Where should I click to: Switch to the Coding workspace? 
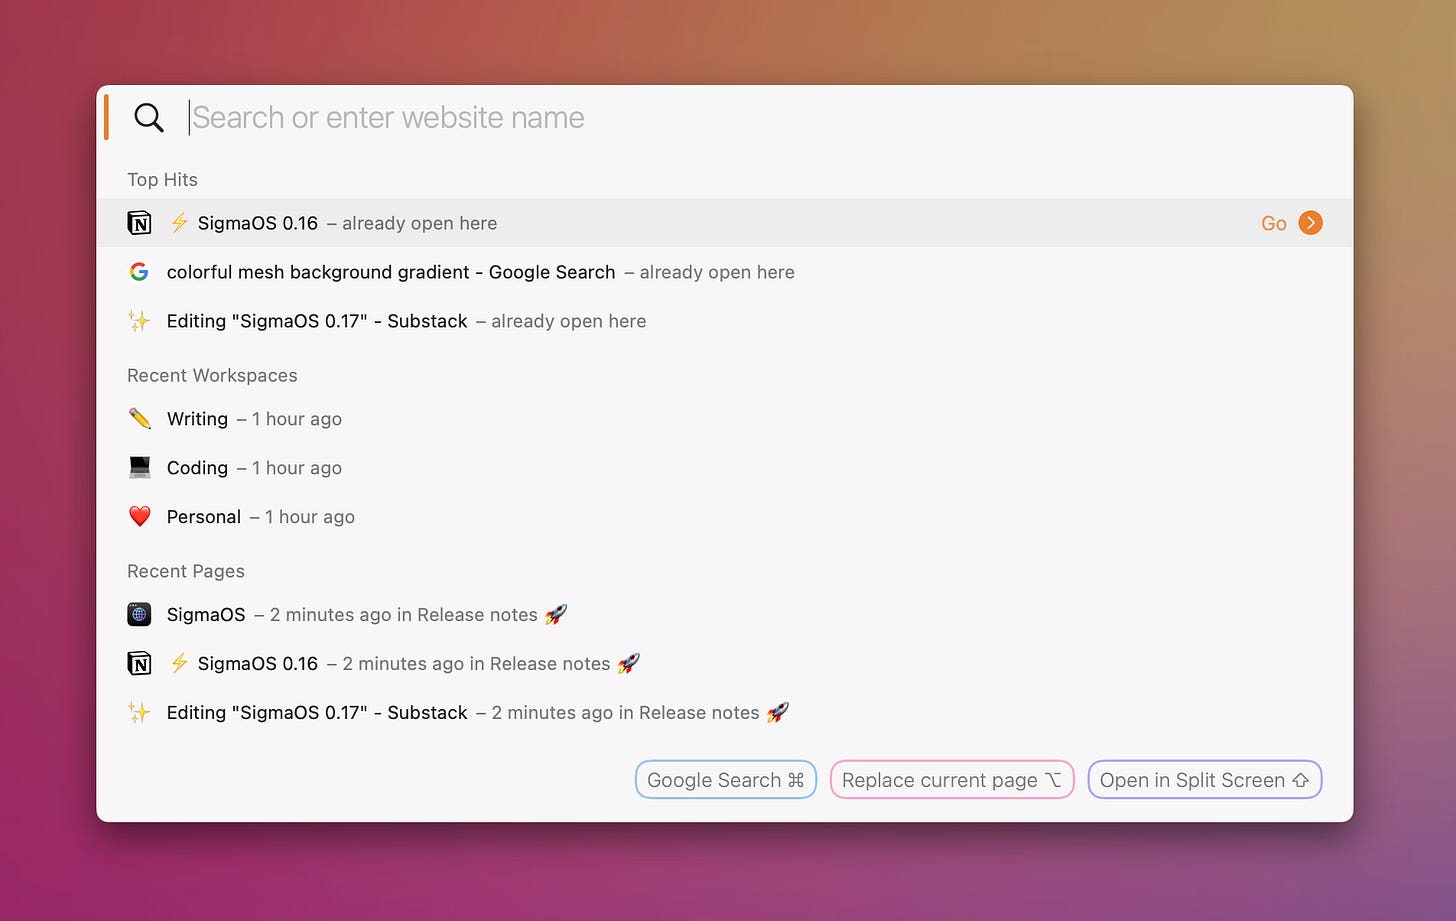click(724, 468)
